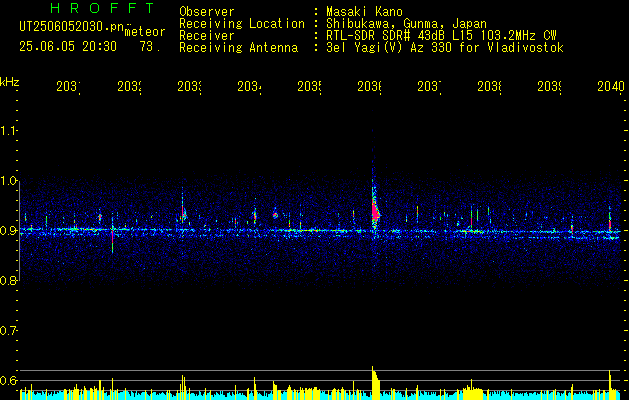
Task: Click the 2040 time marker
Action: point(611,87)
